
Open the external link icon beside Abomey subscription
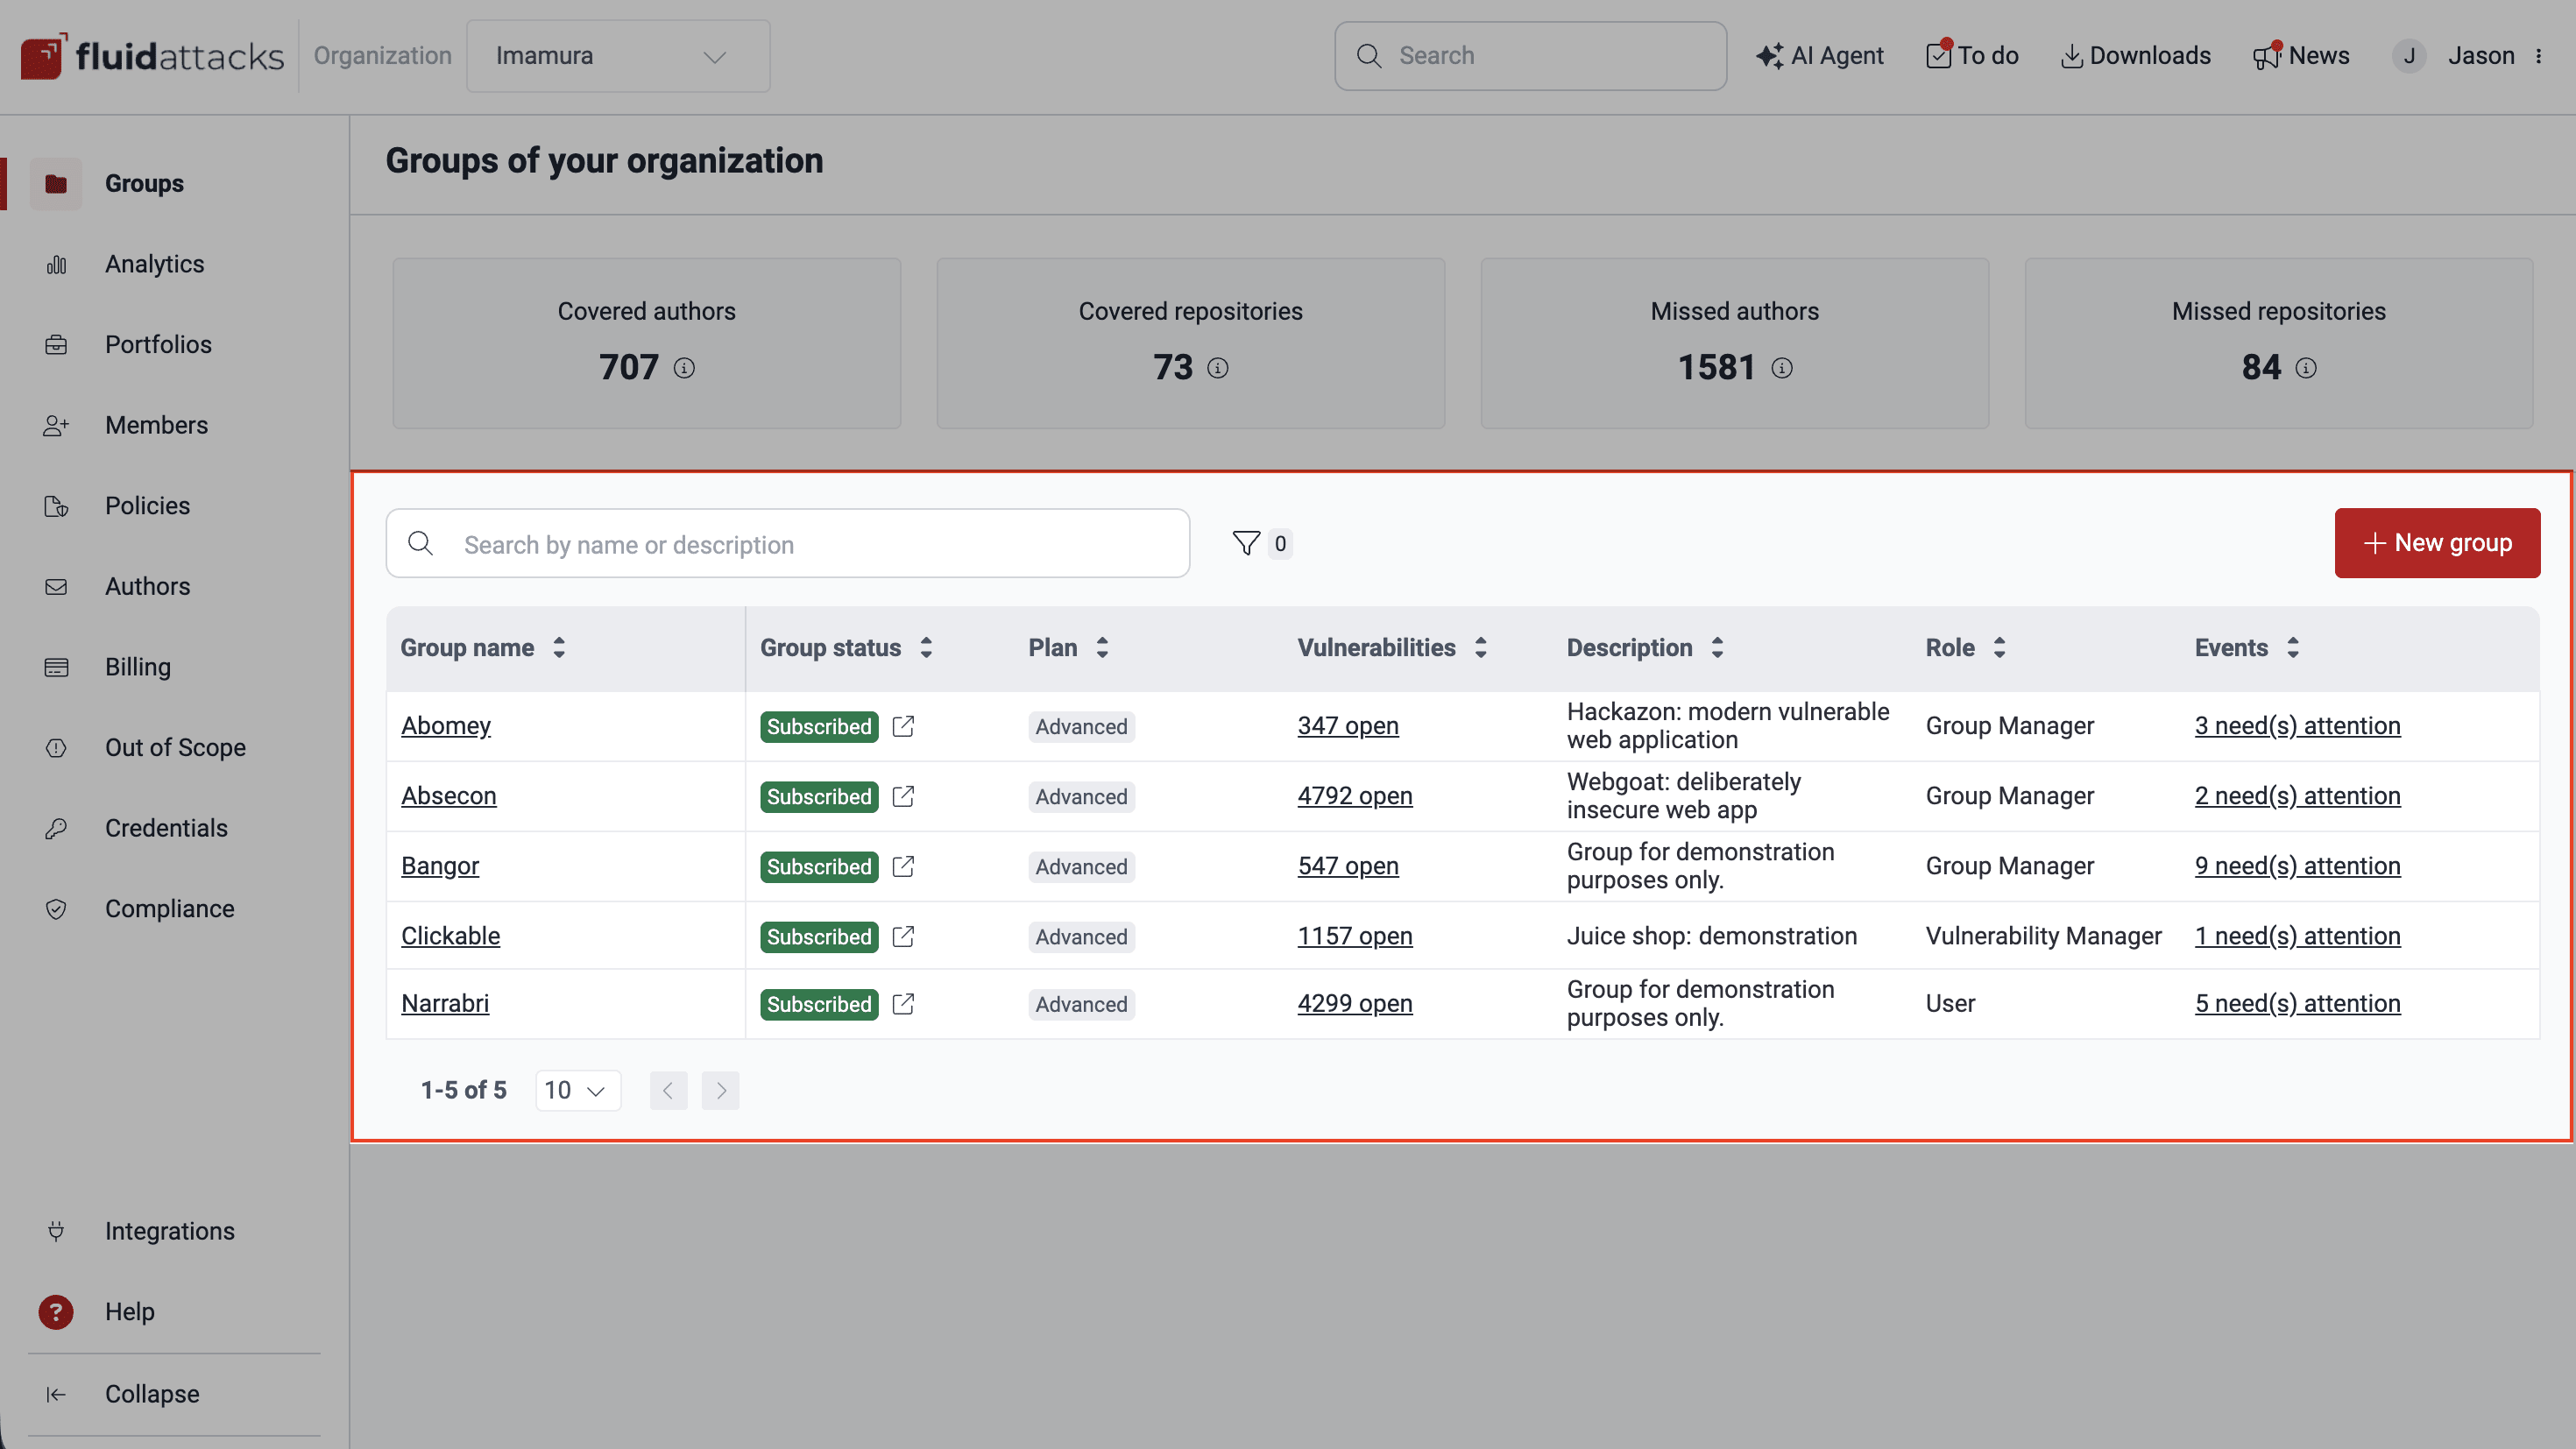[x=903, y=726]
